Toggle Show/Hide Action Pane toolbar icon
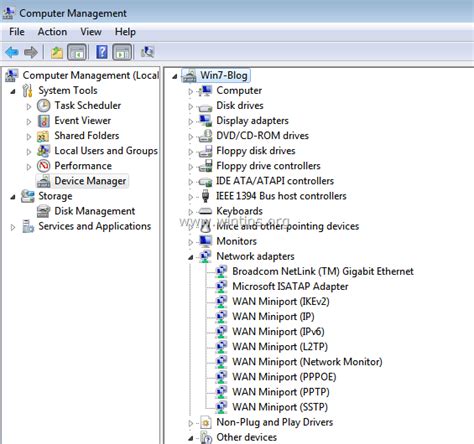The image size is (474, 444). [x=122, y=52]
